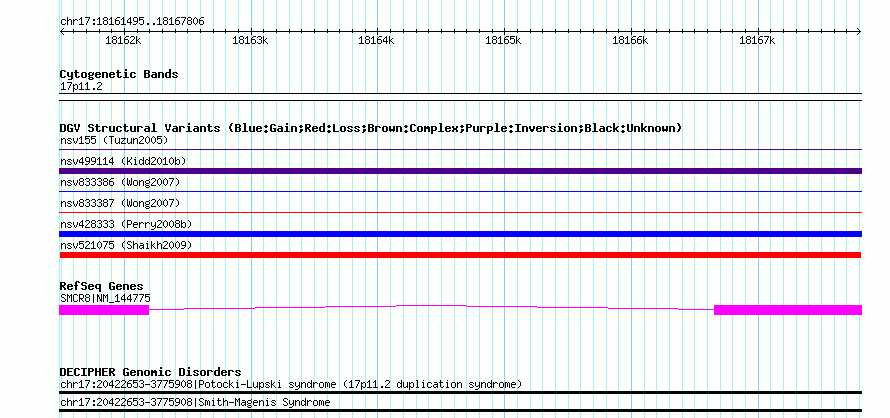Click the left magenta SMCR8 exon block
The height and width of the screenshot is (418, 890).
pyautogui.click(x=104, y=310)
